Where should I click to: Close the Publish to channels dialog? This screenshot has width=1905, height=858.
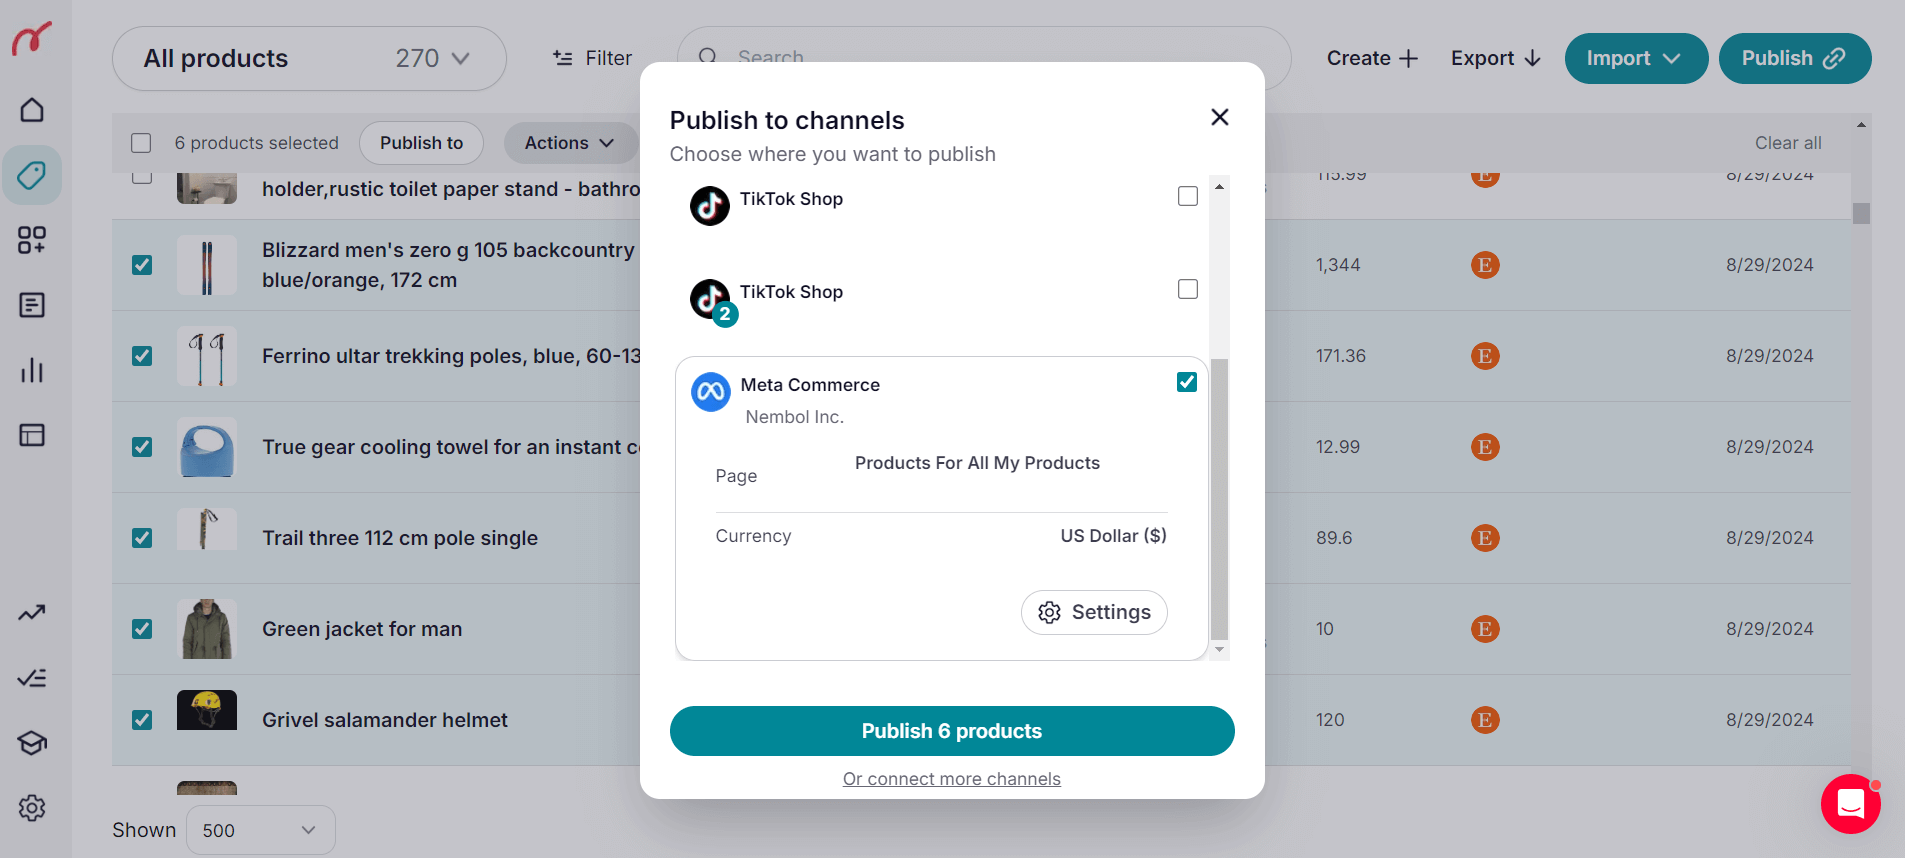click(1220, 117)
